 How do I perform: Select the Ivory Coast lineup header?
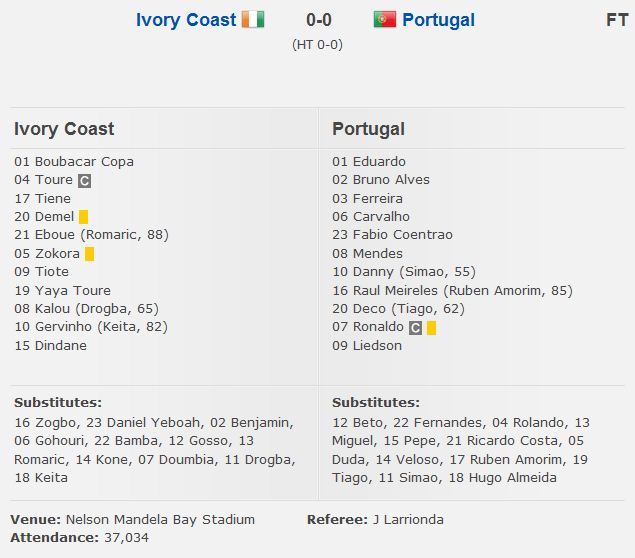click(x=64, y=129)
